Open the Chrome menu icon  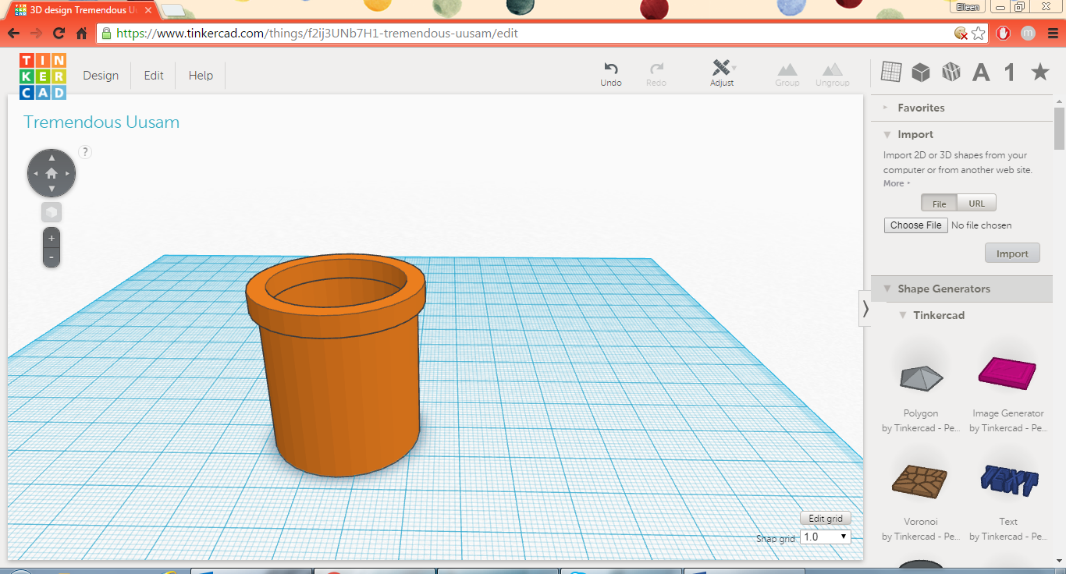1052,33
